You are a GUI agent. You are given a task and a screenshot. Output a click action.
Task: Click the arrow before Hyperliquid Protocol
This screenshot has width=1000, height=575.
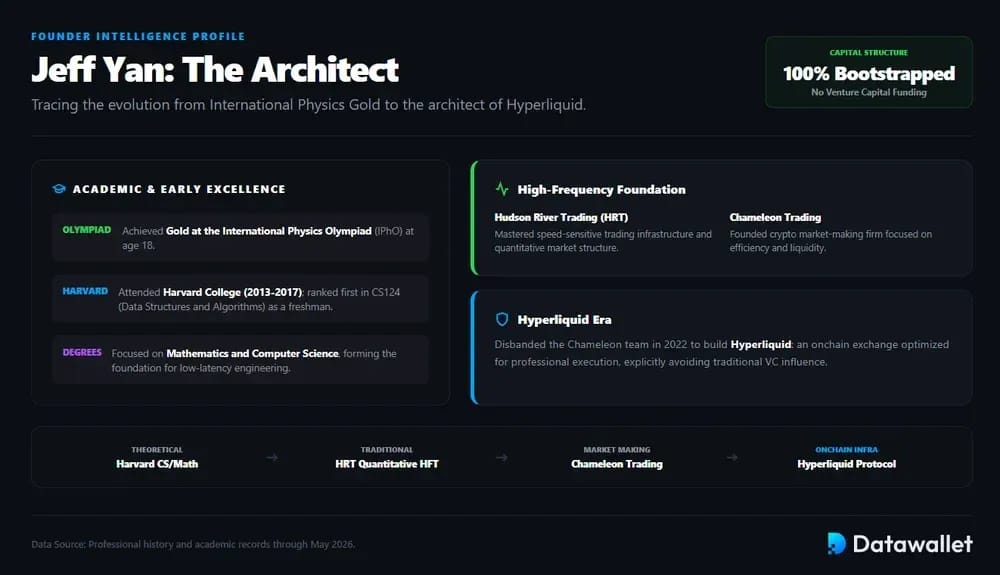[x=732, y=458]
